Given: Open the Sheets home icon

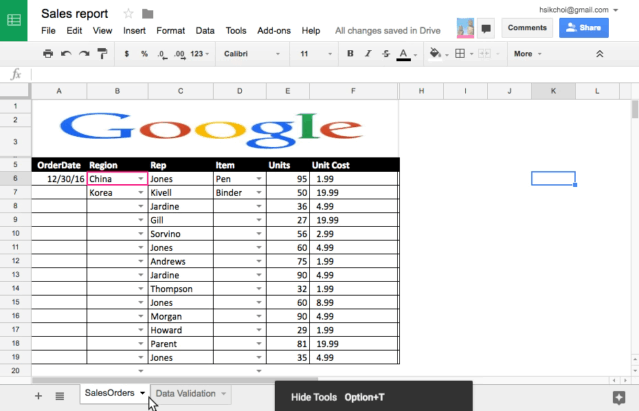Looking at the screenshot, I should pos(14,20).
